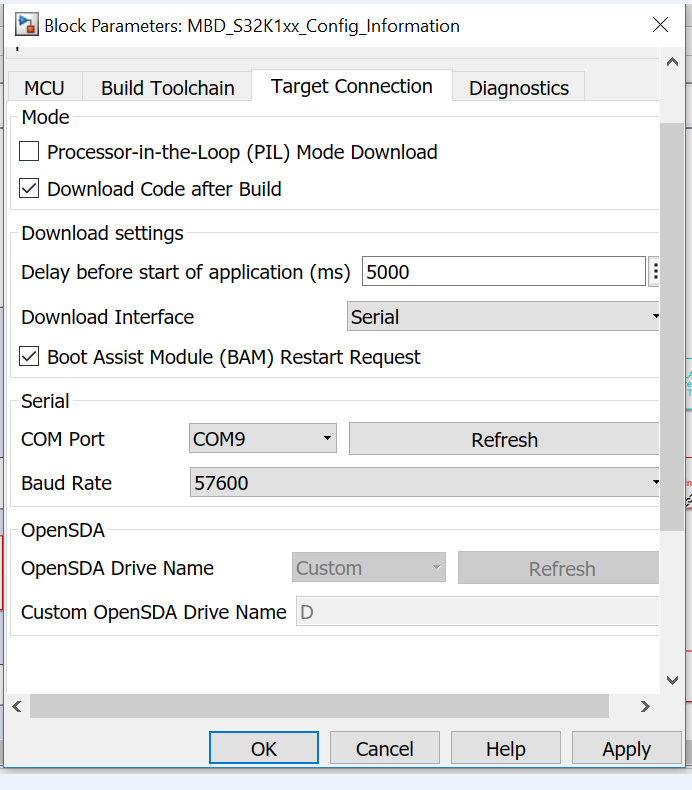Click the three-dot button beside delay field

pyautogui.click(x=655, y=271)
